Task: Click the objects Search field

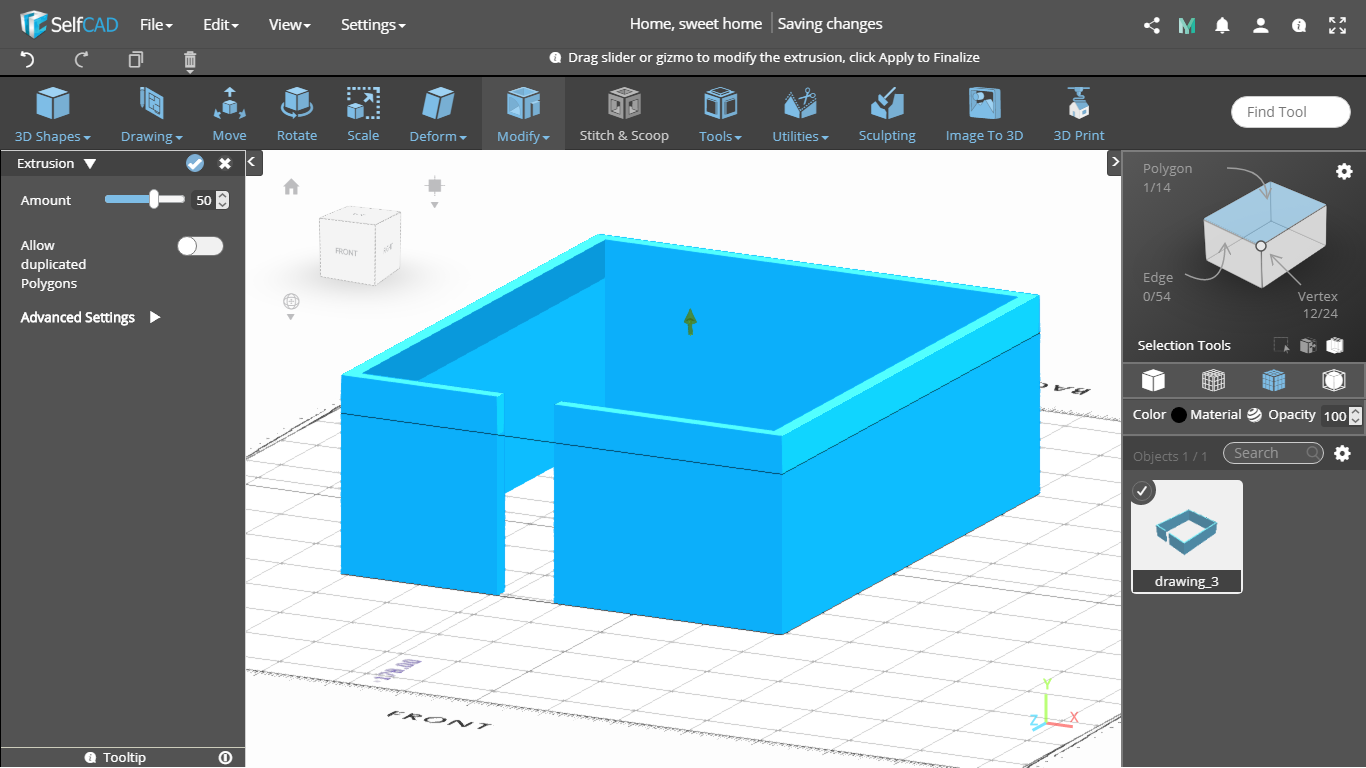Action: point(1273,453)
